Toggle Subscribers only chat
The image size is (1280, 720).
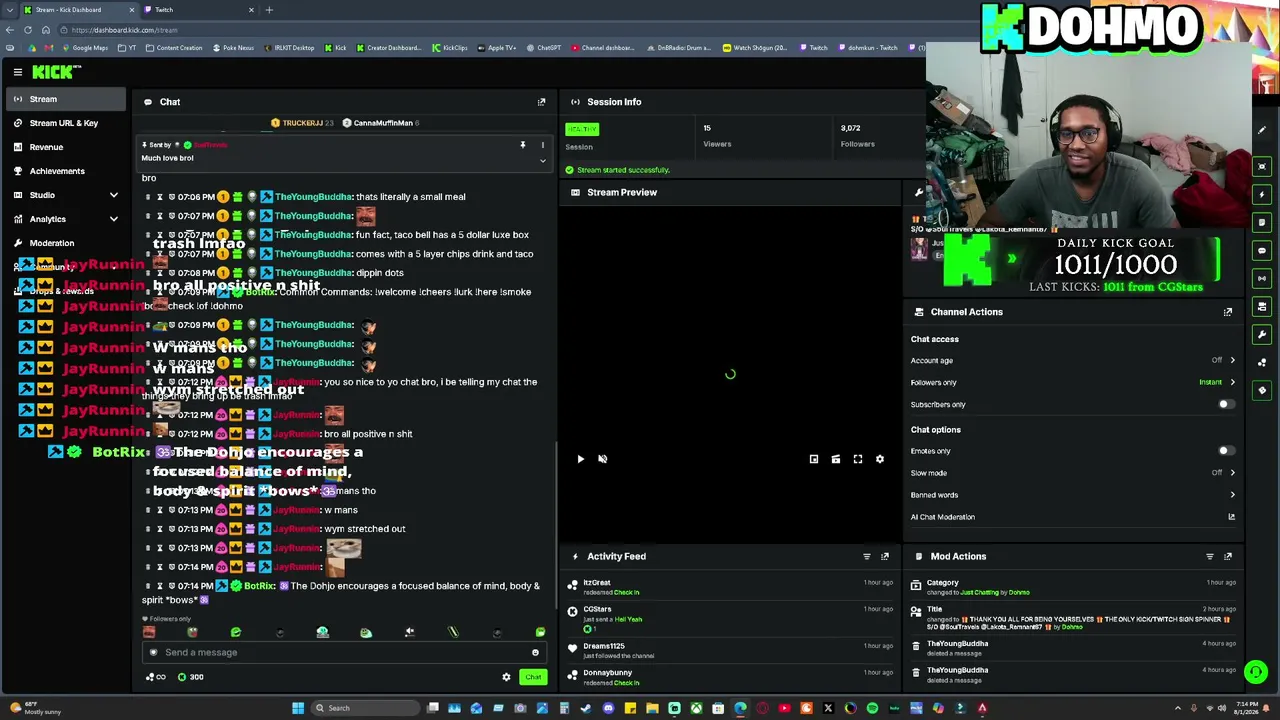[1225, 405]
